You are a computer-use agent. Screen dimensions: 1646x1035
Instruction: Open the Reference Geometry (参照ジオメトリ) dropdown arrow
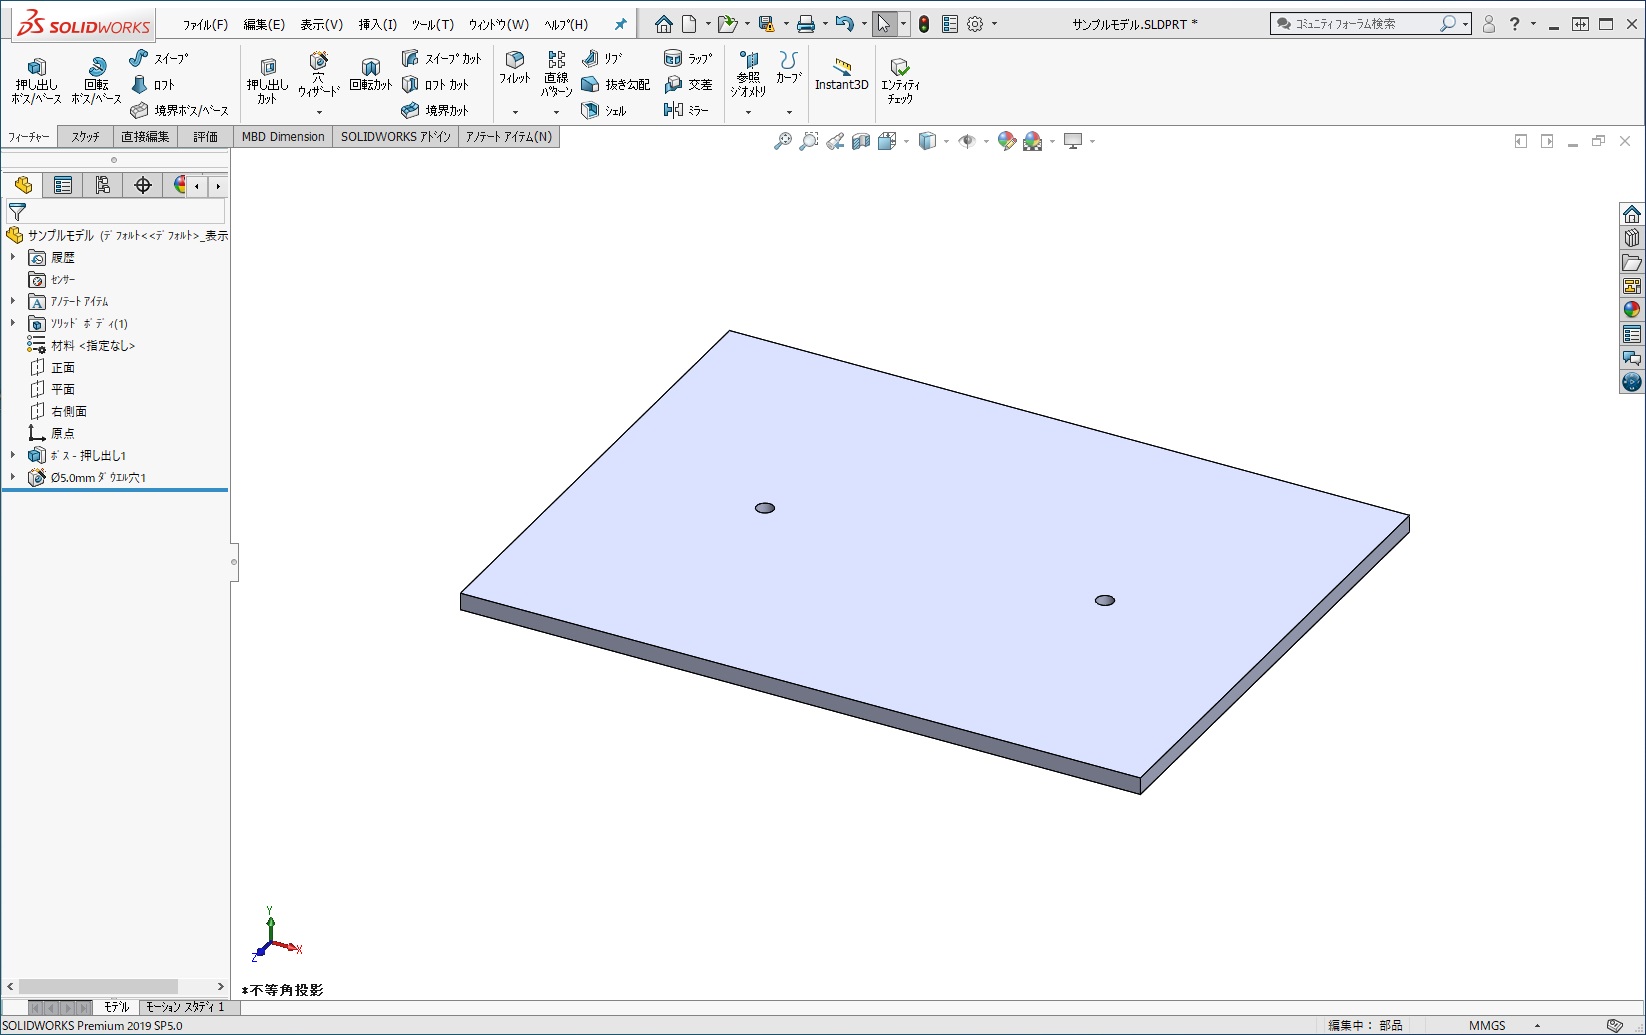[x=748, y=112]
